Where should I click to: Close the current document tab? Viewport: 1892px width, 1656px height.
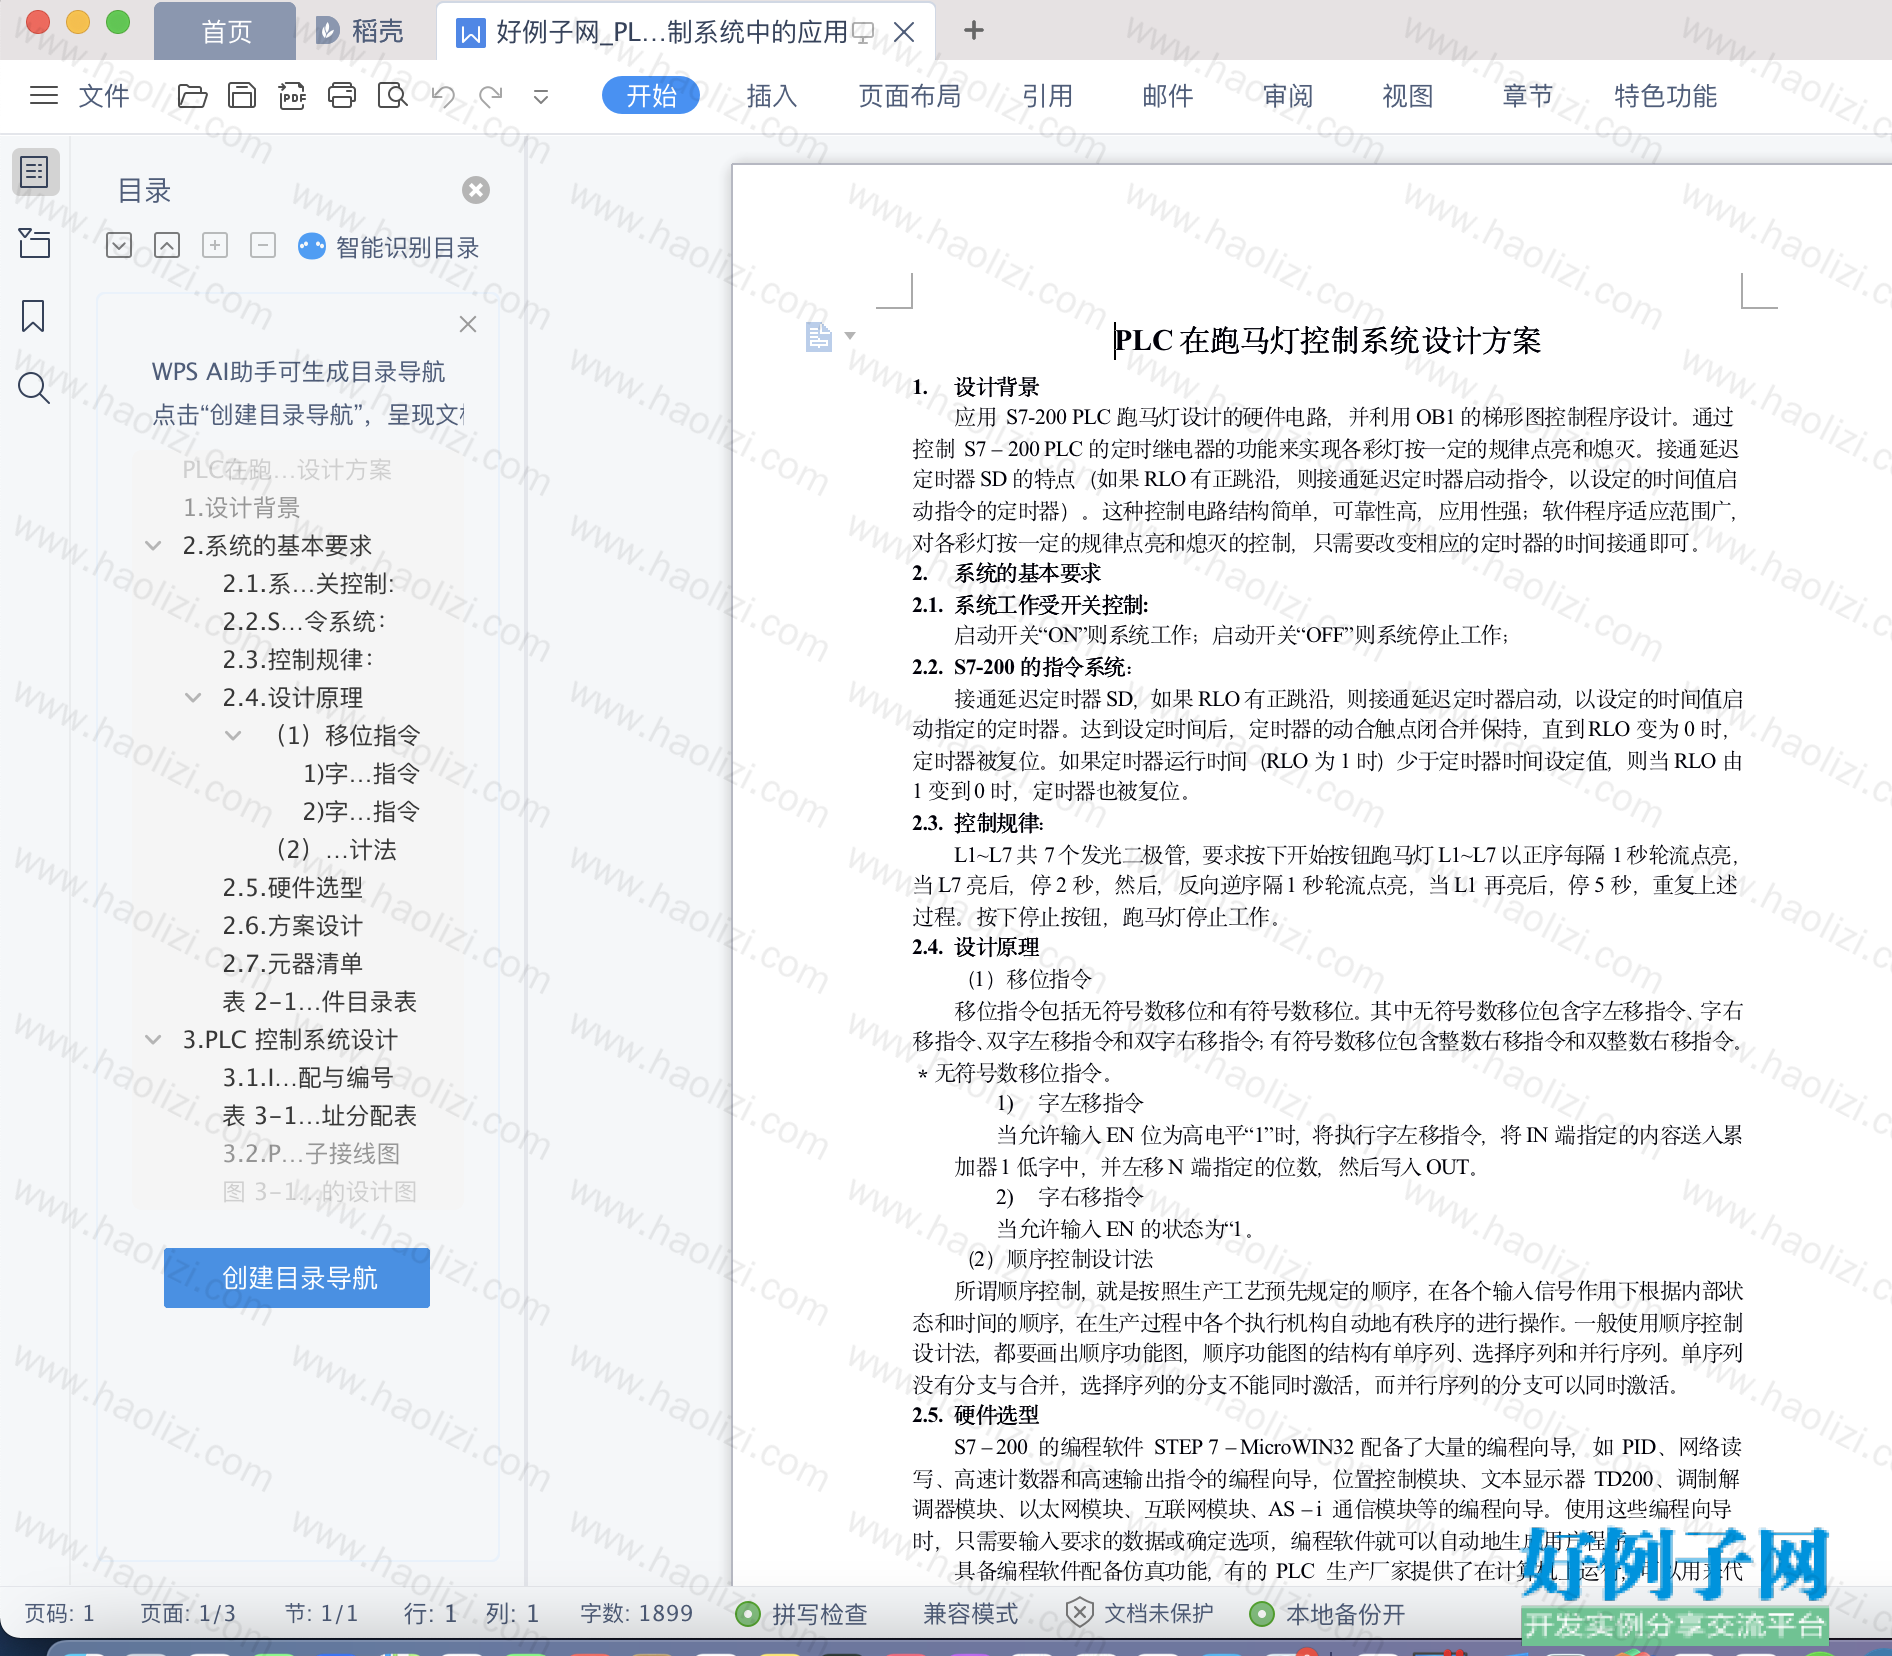click(x=904, y=32)
